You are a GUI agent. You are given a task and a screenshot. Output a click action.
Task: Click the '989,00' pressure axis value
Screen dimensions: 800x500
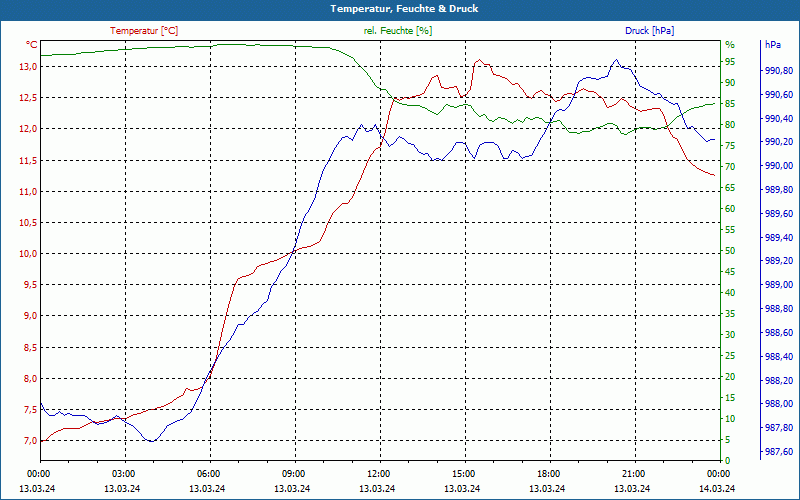(779, 285)
